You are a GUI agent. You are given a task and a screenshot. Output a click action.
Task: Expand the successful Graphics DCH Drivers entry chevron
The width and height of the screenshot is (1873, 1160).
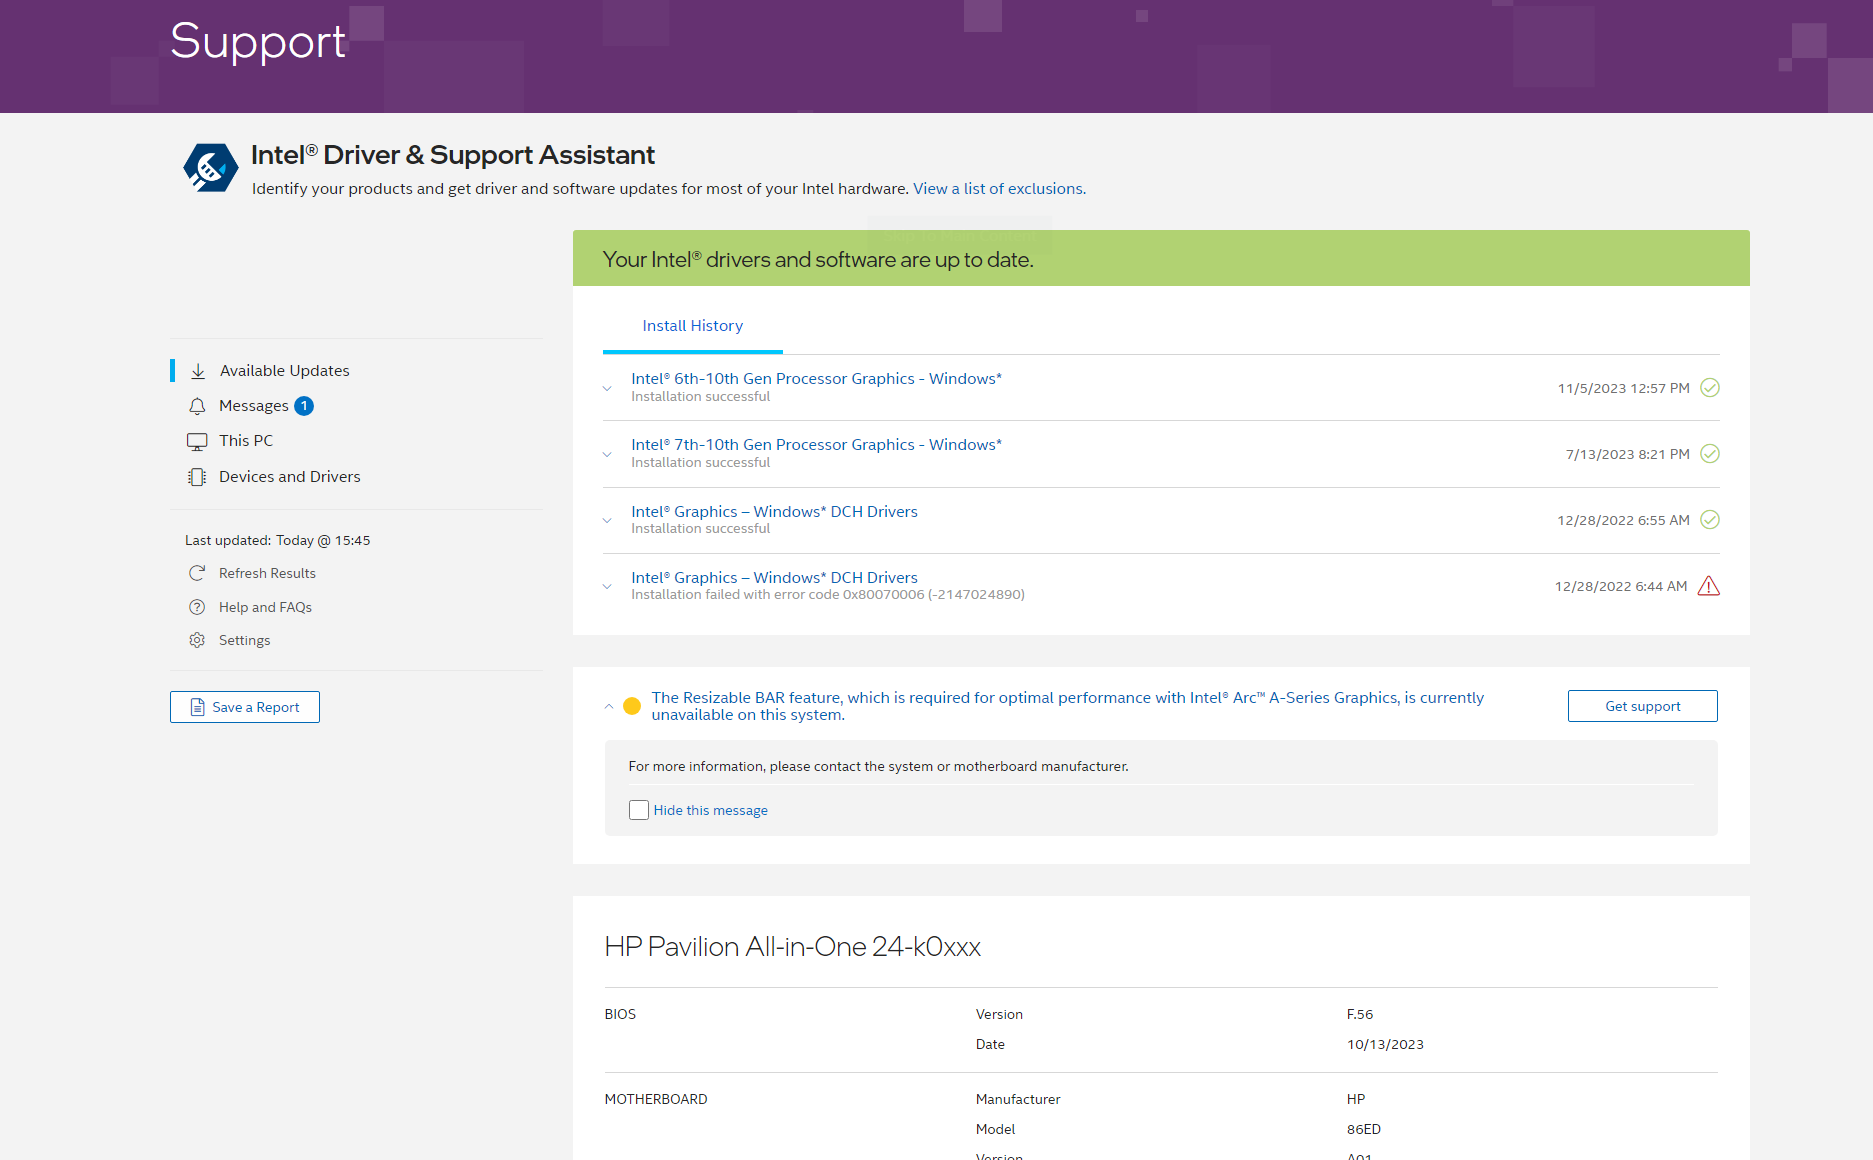pyautogui.click(x=607, y=520)
